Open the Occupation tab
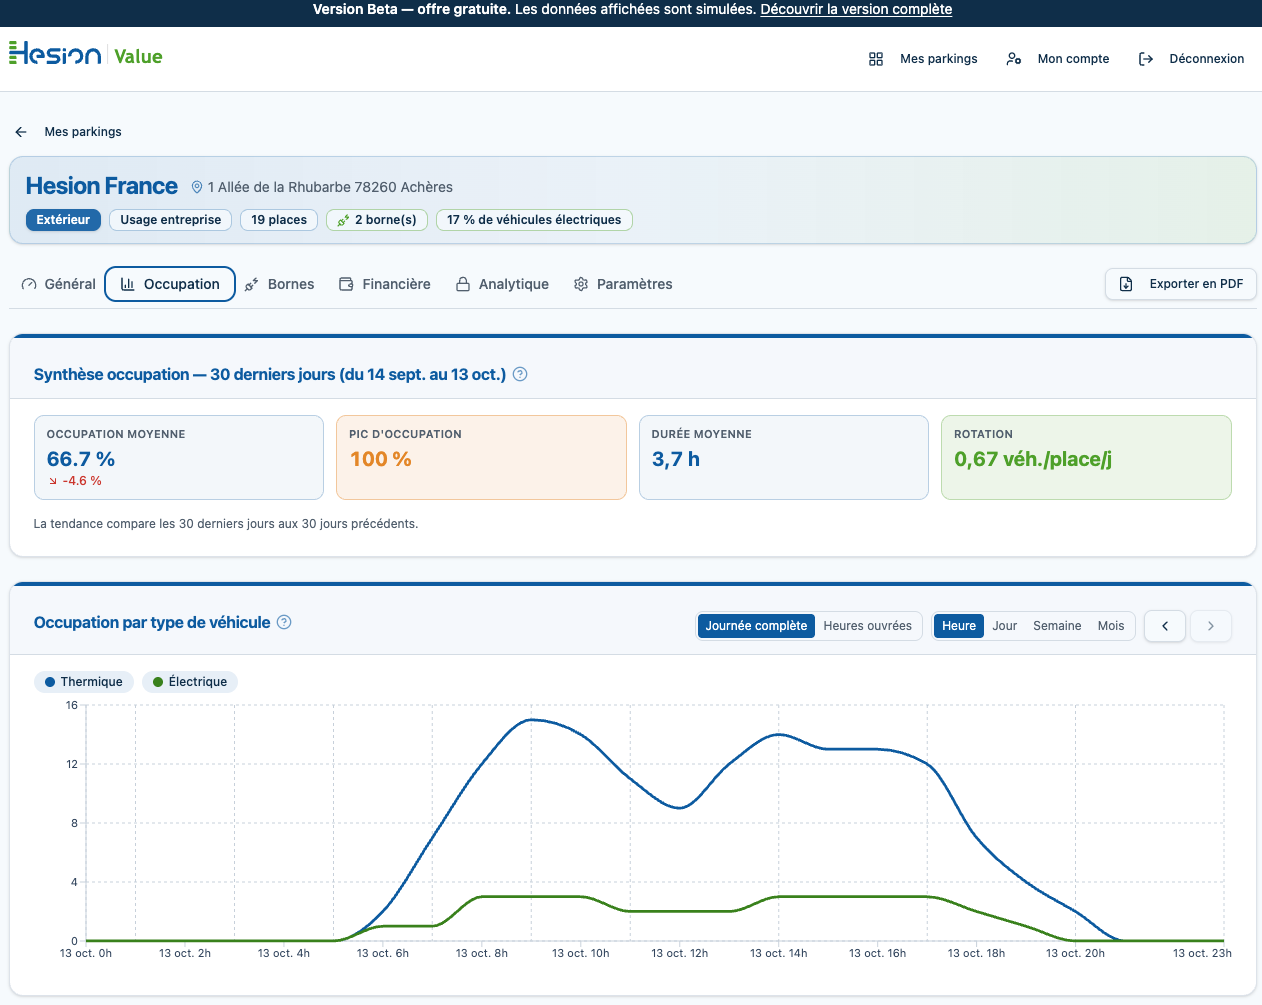Viewport: 1262px width, 1005px height. [x=170, y=284]
